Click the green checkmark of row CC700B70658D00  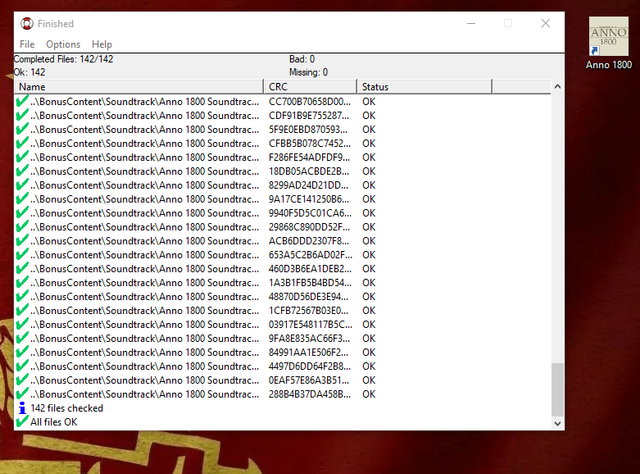click(22, 101)
